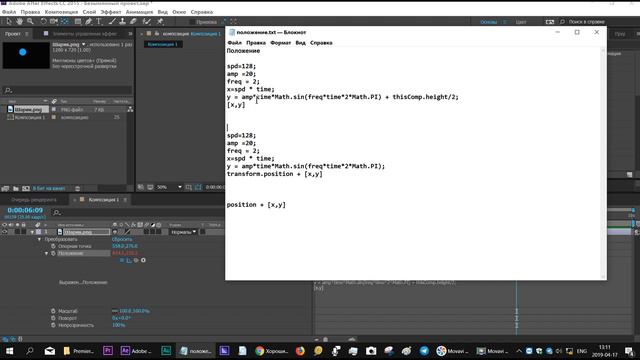
Task: Open Notepad's Формат menu
Action: (280, 42)
